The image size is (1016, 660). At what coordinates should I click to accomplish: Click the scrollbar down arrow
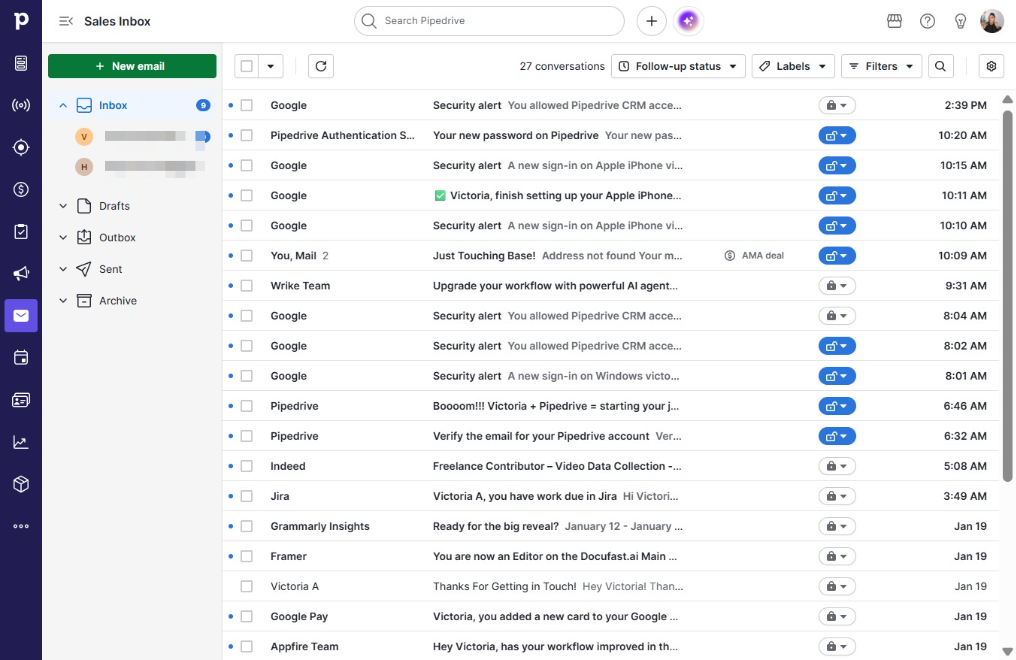[x=1007, y=652]
